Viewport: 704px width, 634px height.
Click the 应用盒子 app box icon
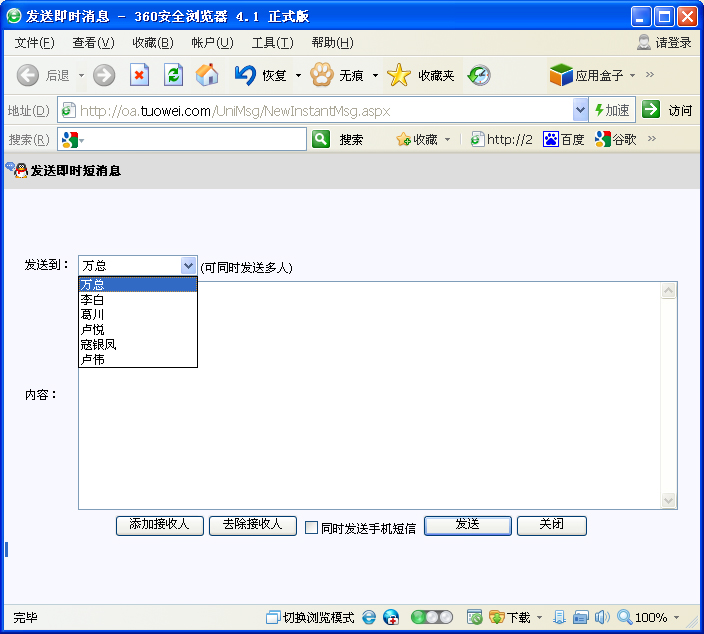(561, 75)
